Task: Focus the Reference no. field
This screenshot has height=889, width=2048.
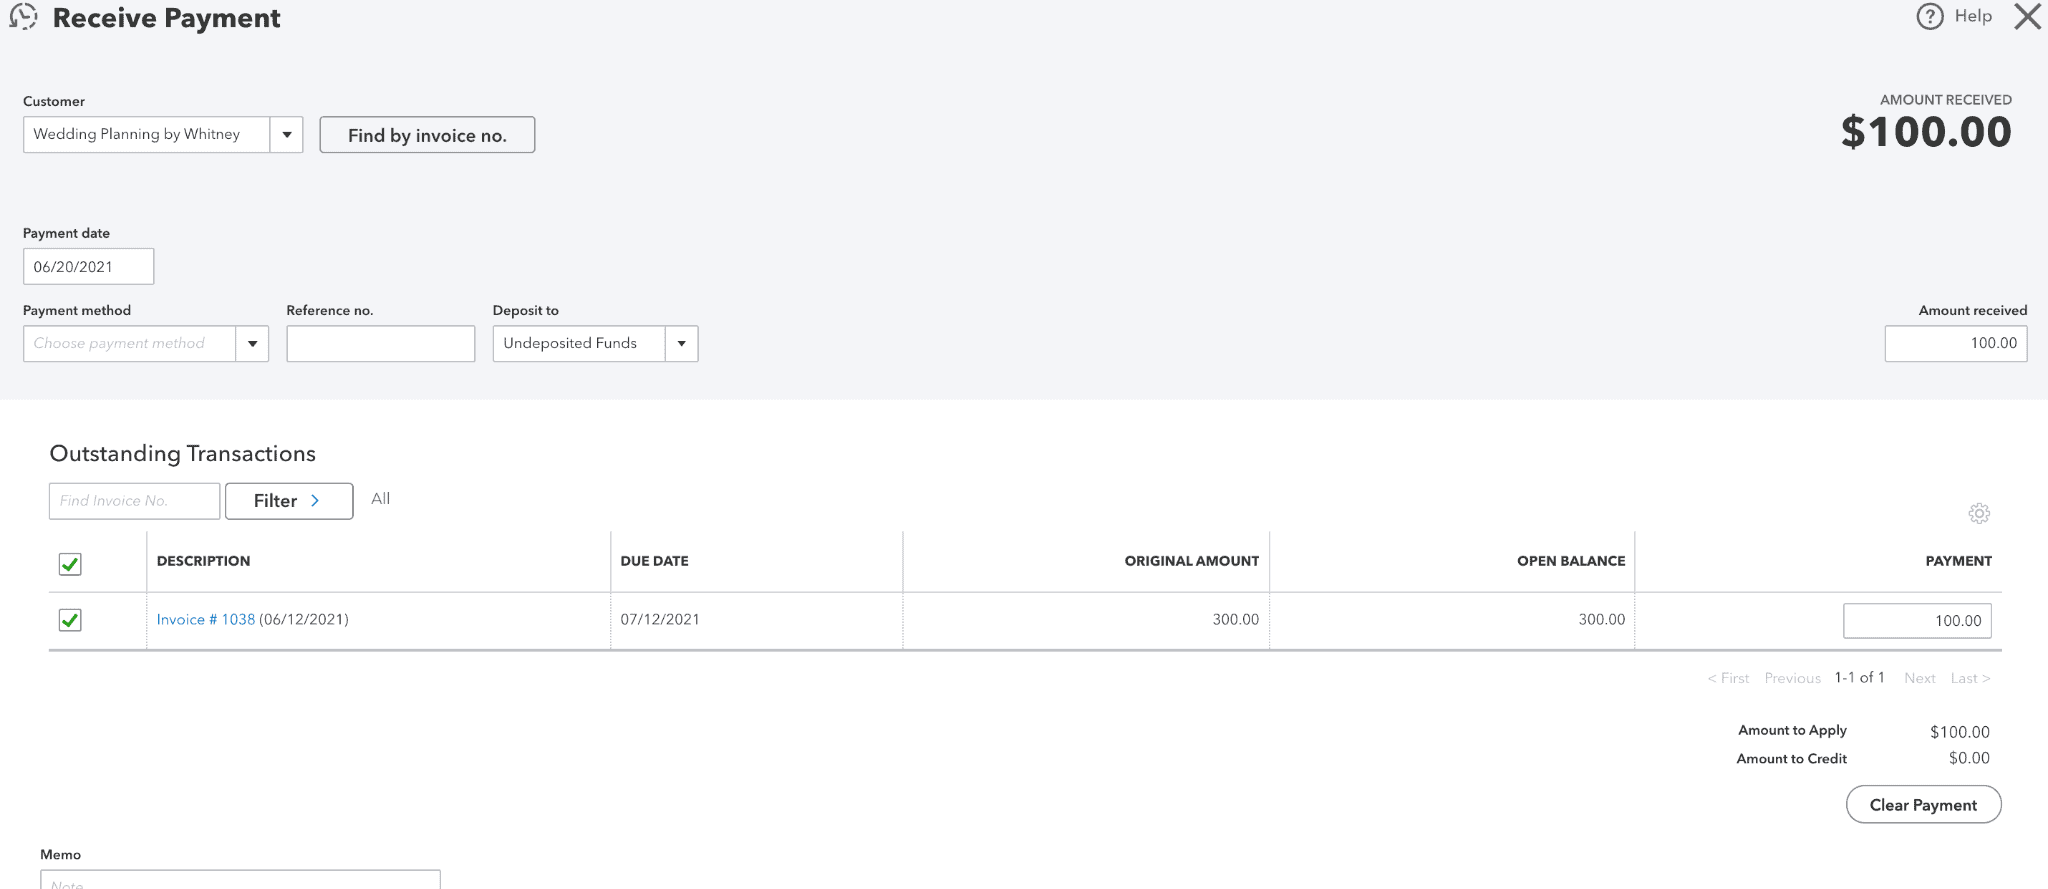Action: coord(380,344)
